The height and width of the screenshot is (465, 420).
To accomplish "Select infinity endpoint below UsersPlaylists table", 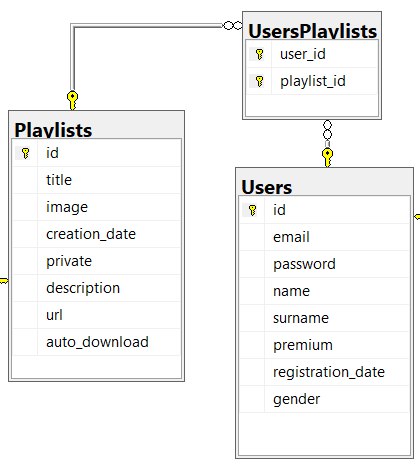I will pyautogui.click(x=328, y=130).
